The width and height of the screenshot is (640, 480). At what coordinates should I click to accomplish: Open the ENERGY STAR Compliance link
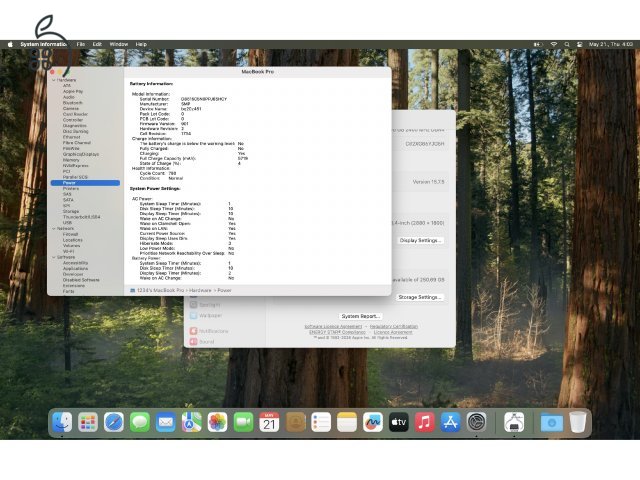pyautogui.click(x=337, y=332)
